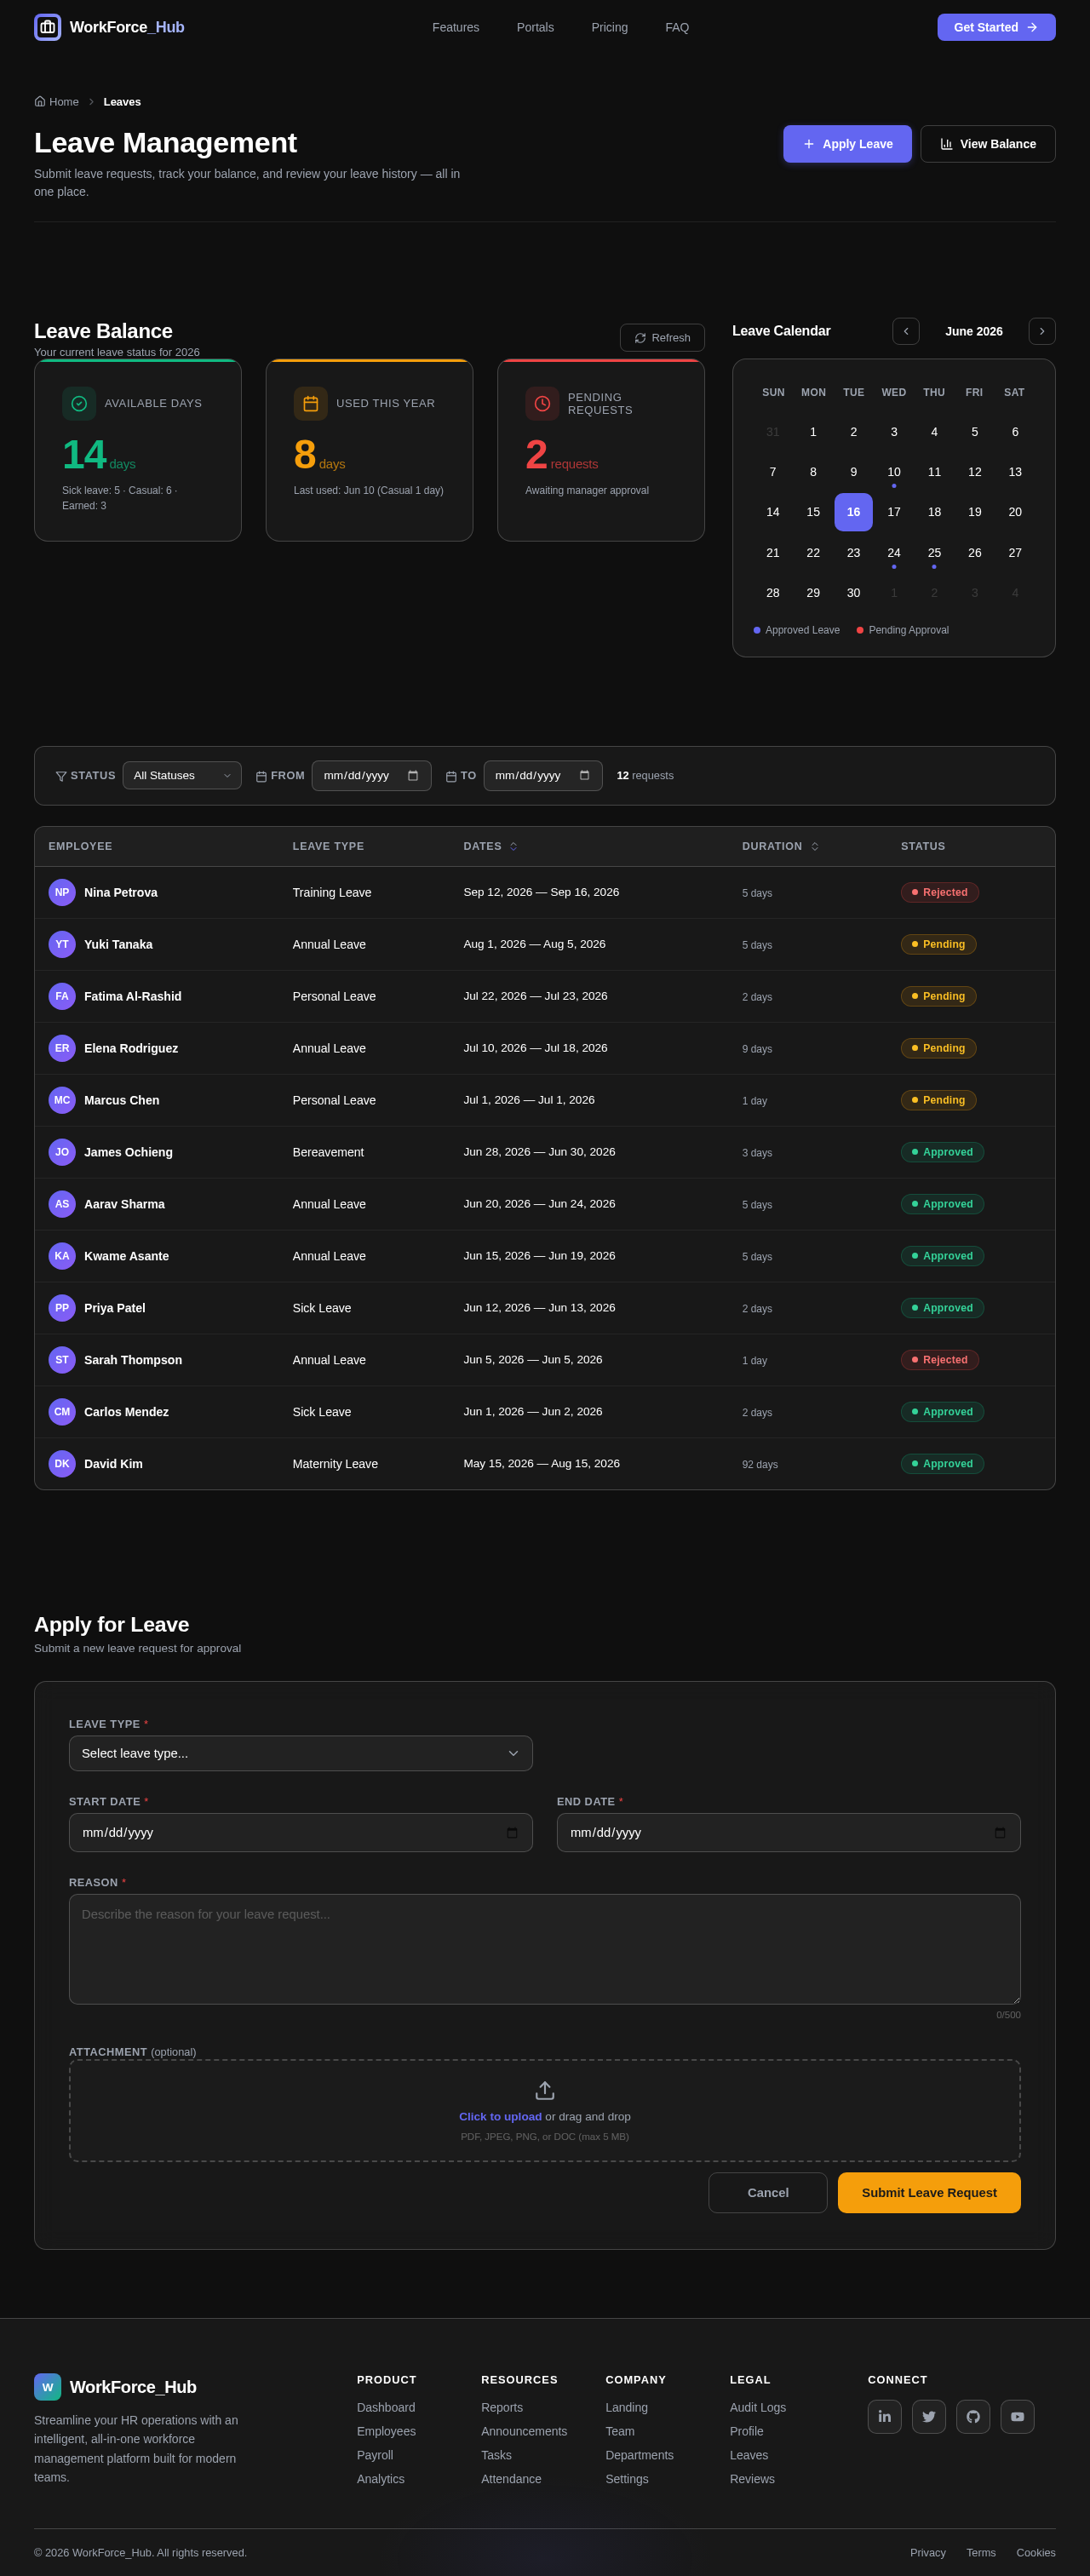Open FAQ in top navigation
The width and height of the screenshot is (1090, 2576).
(677, 27)
